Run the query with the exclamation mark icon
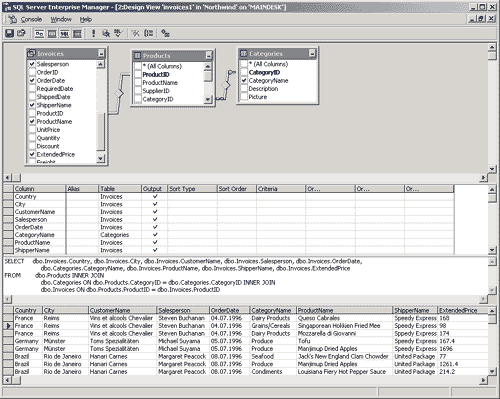Viewport: 500px width, 399px height. tap(93, 33)
